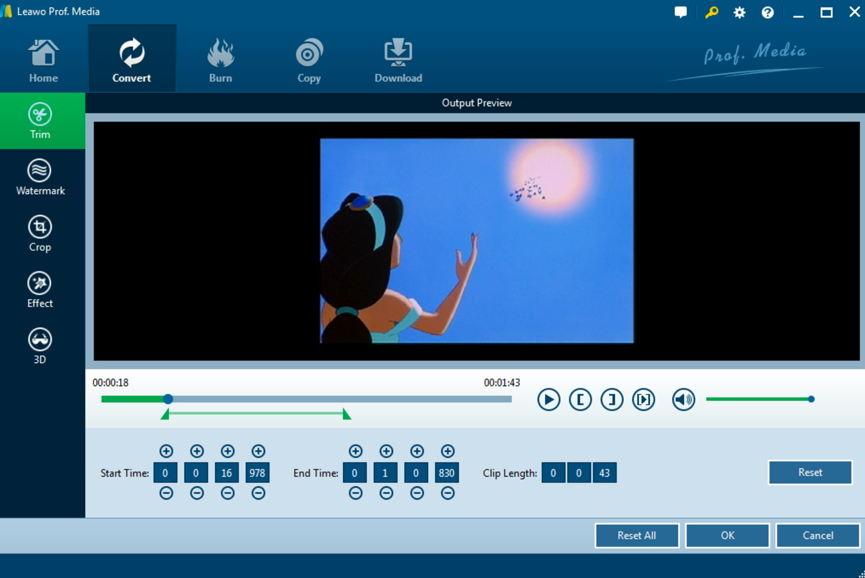Open the Watermark panel
Screen dimensions: 865x578
(x=40, y=176)
